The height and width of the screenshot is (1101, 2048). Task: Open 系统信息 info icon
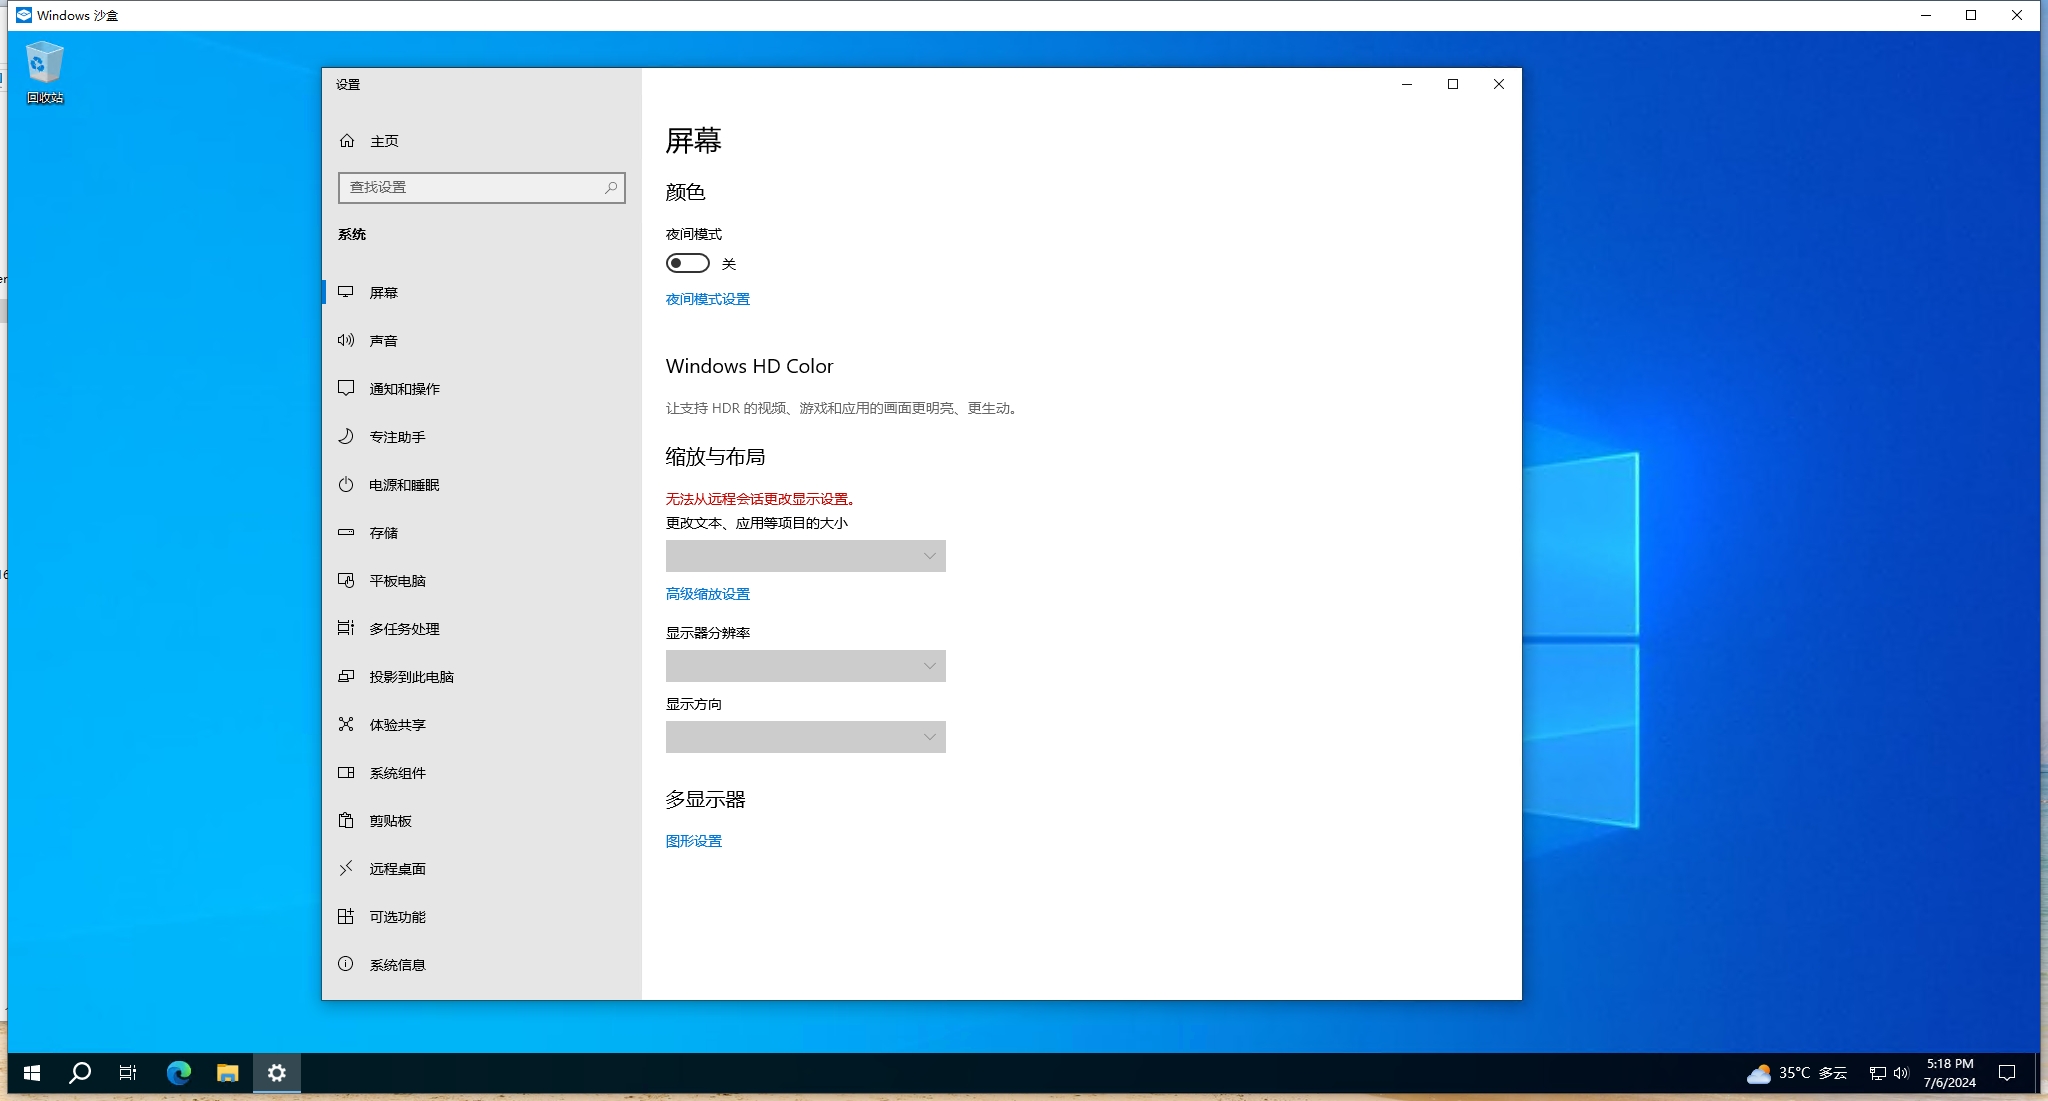click(346, 964)
